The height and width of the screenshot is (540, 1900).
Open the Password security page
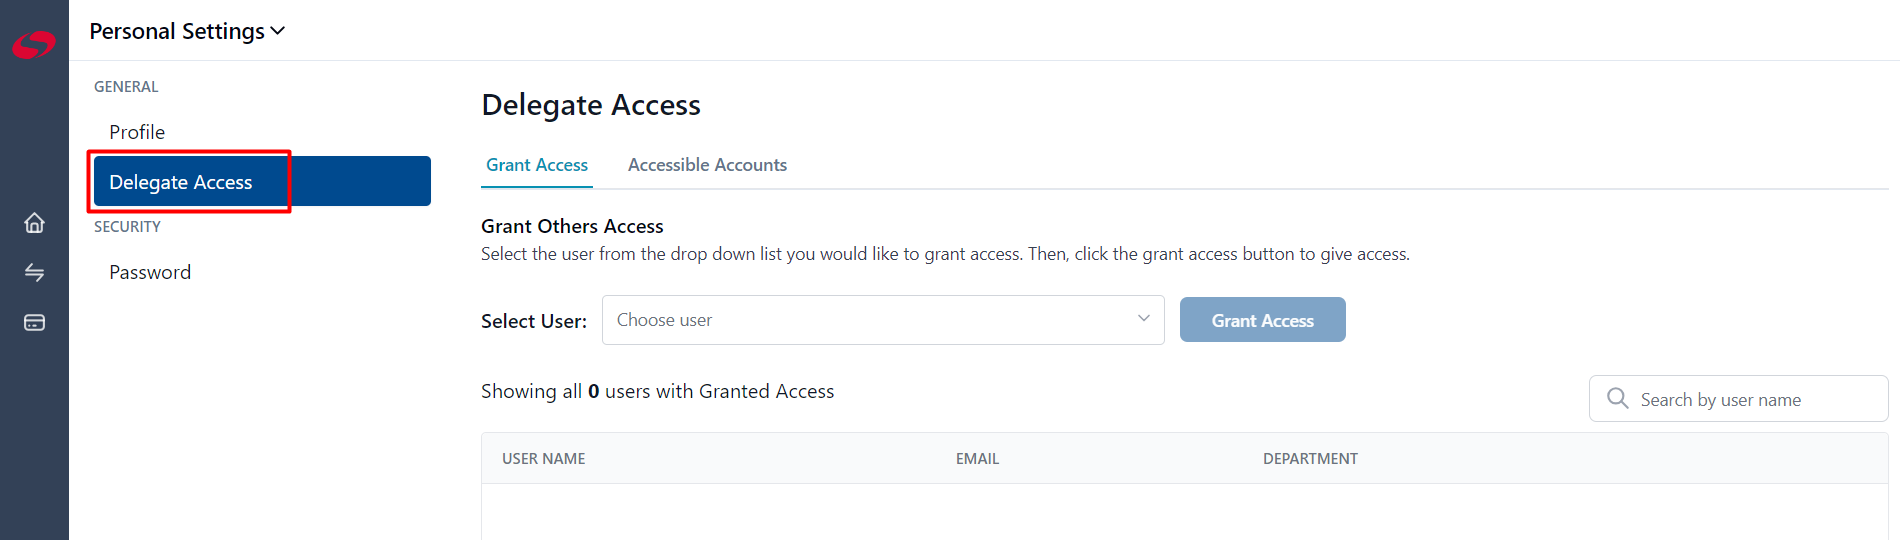pos(150,272)
